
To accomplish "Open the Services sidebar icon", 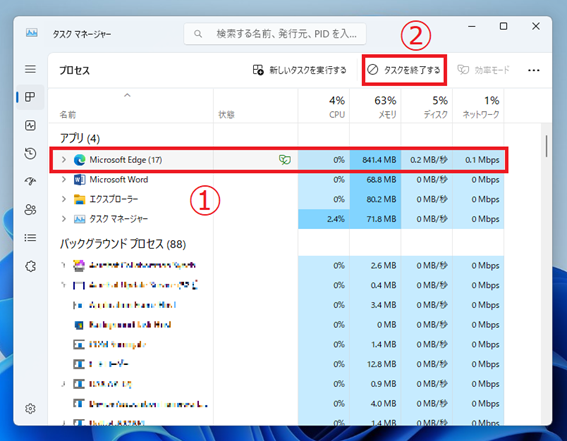I will [30, 266].
